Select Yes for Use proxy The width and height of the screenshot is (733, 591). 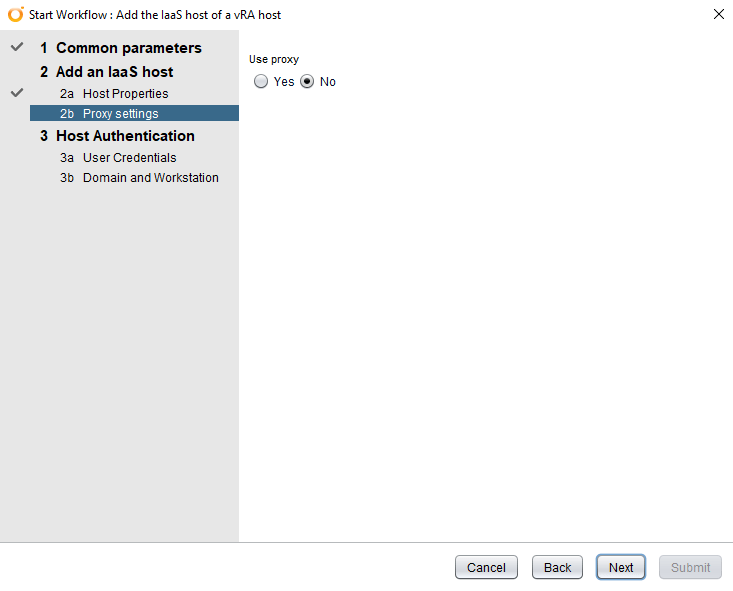point(261,82)
